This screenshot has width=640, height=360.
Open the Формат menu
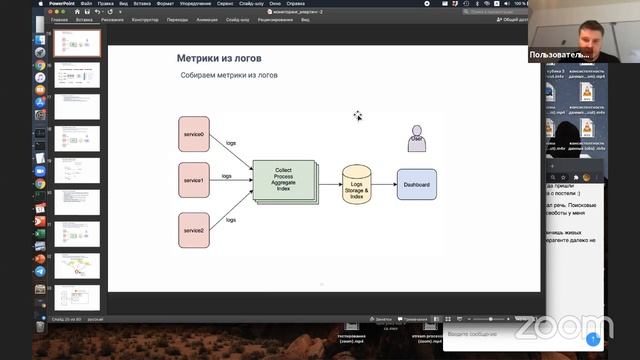point(165,3)
